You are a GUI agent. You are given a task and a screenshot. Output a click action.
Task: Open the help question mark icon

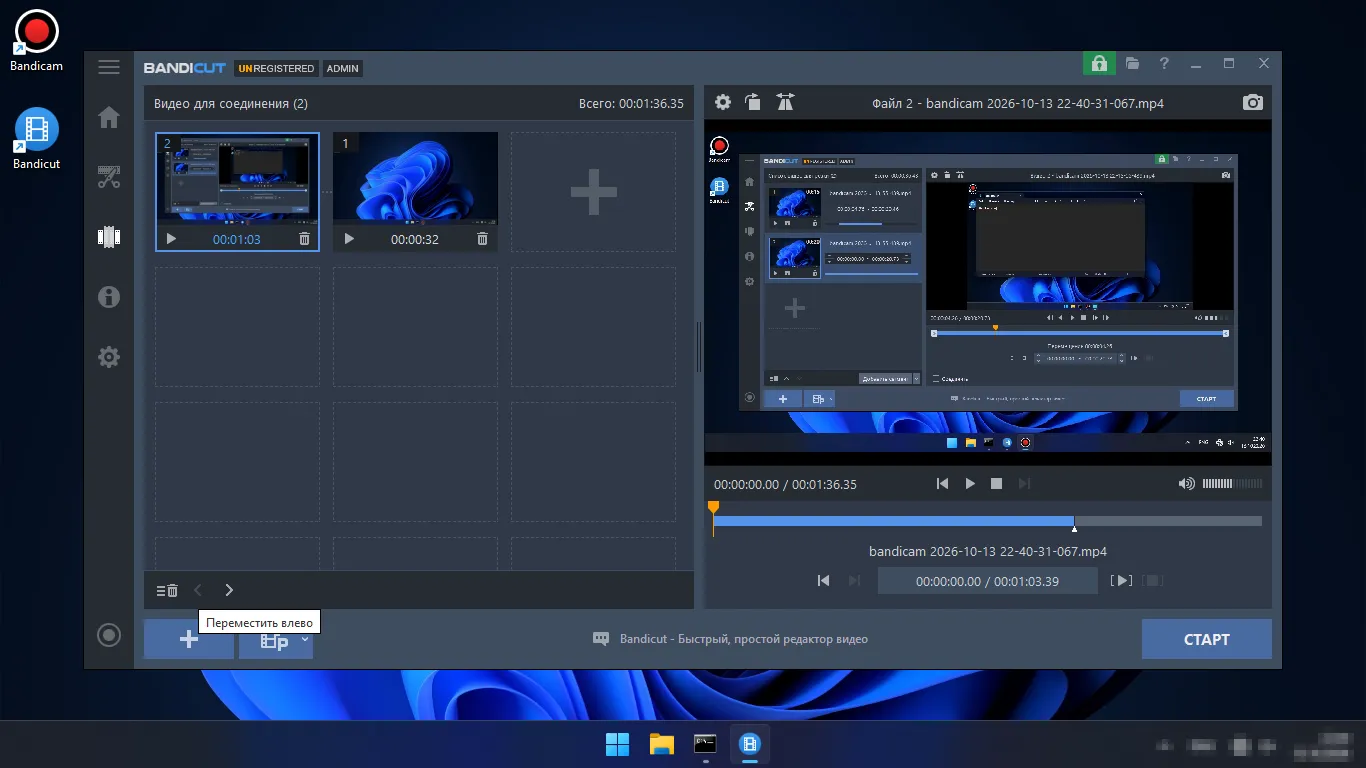click(x=1164, y=63)
